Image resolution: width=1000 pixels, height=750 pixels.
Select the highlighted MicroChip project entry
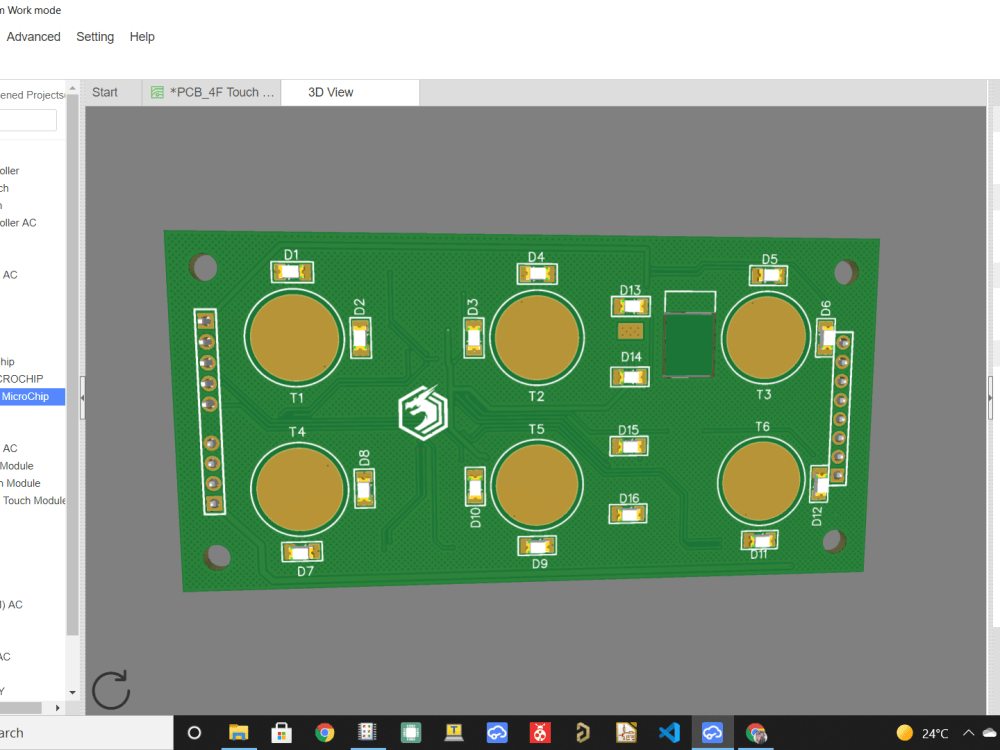point(30,396)
